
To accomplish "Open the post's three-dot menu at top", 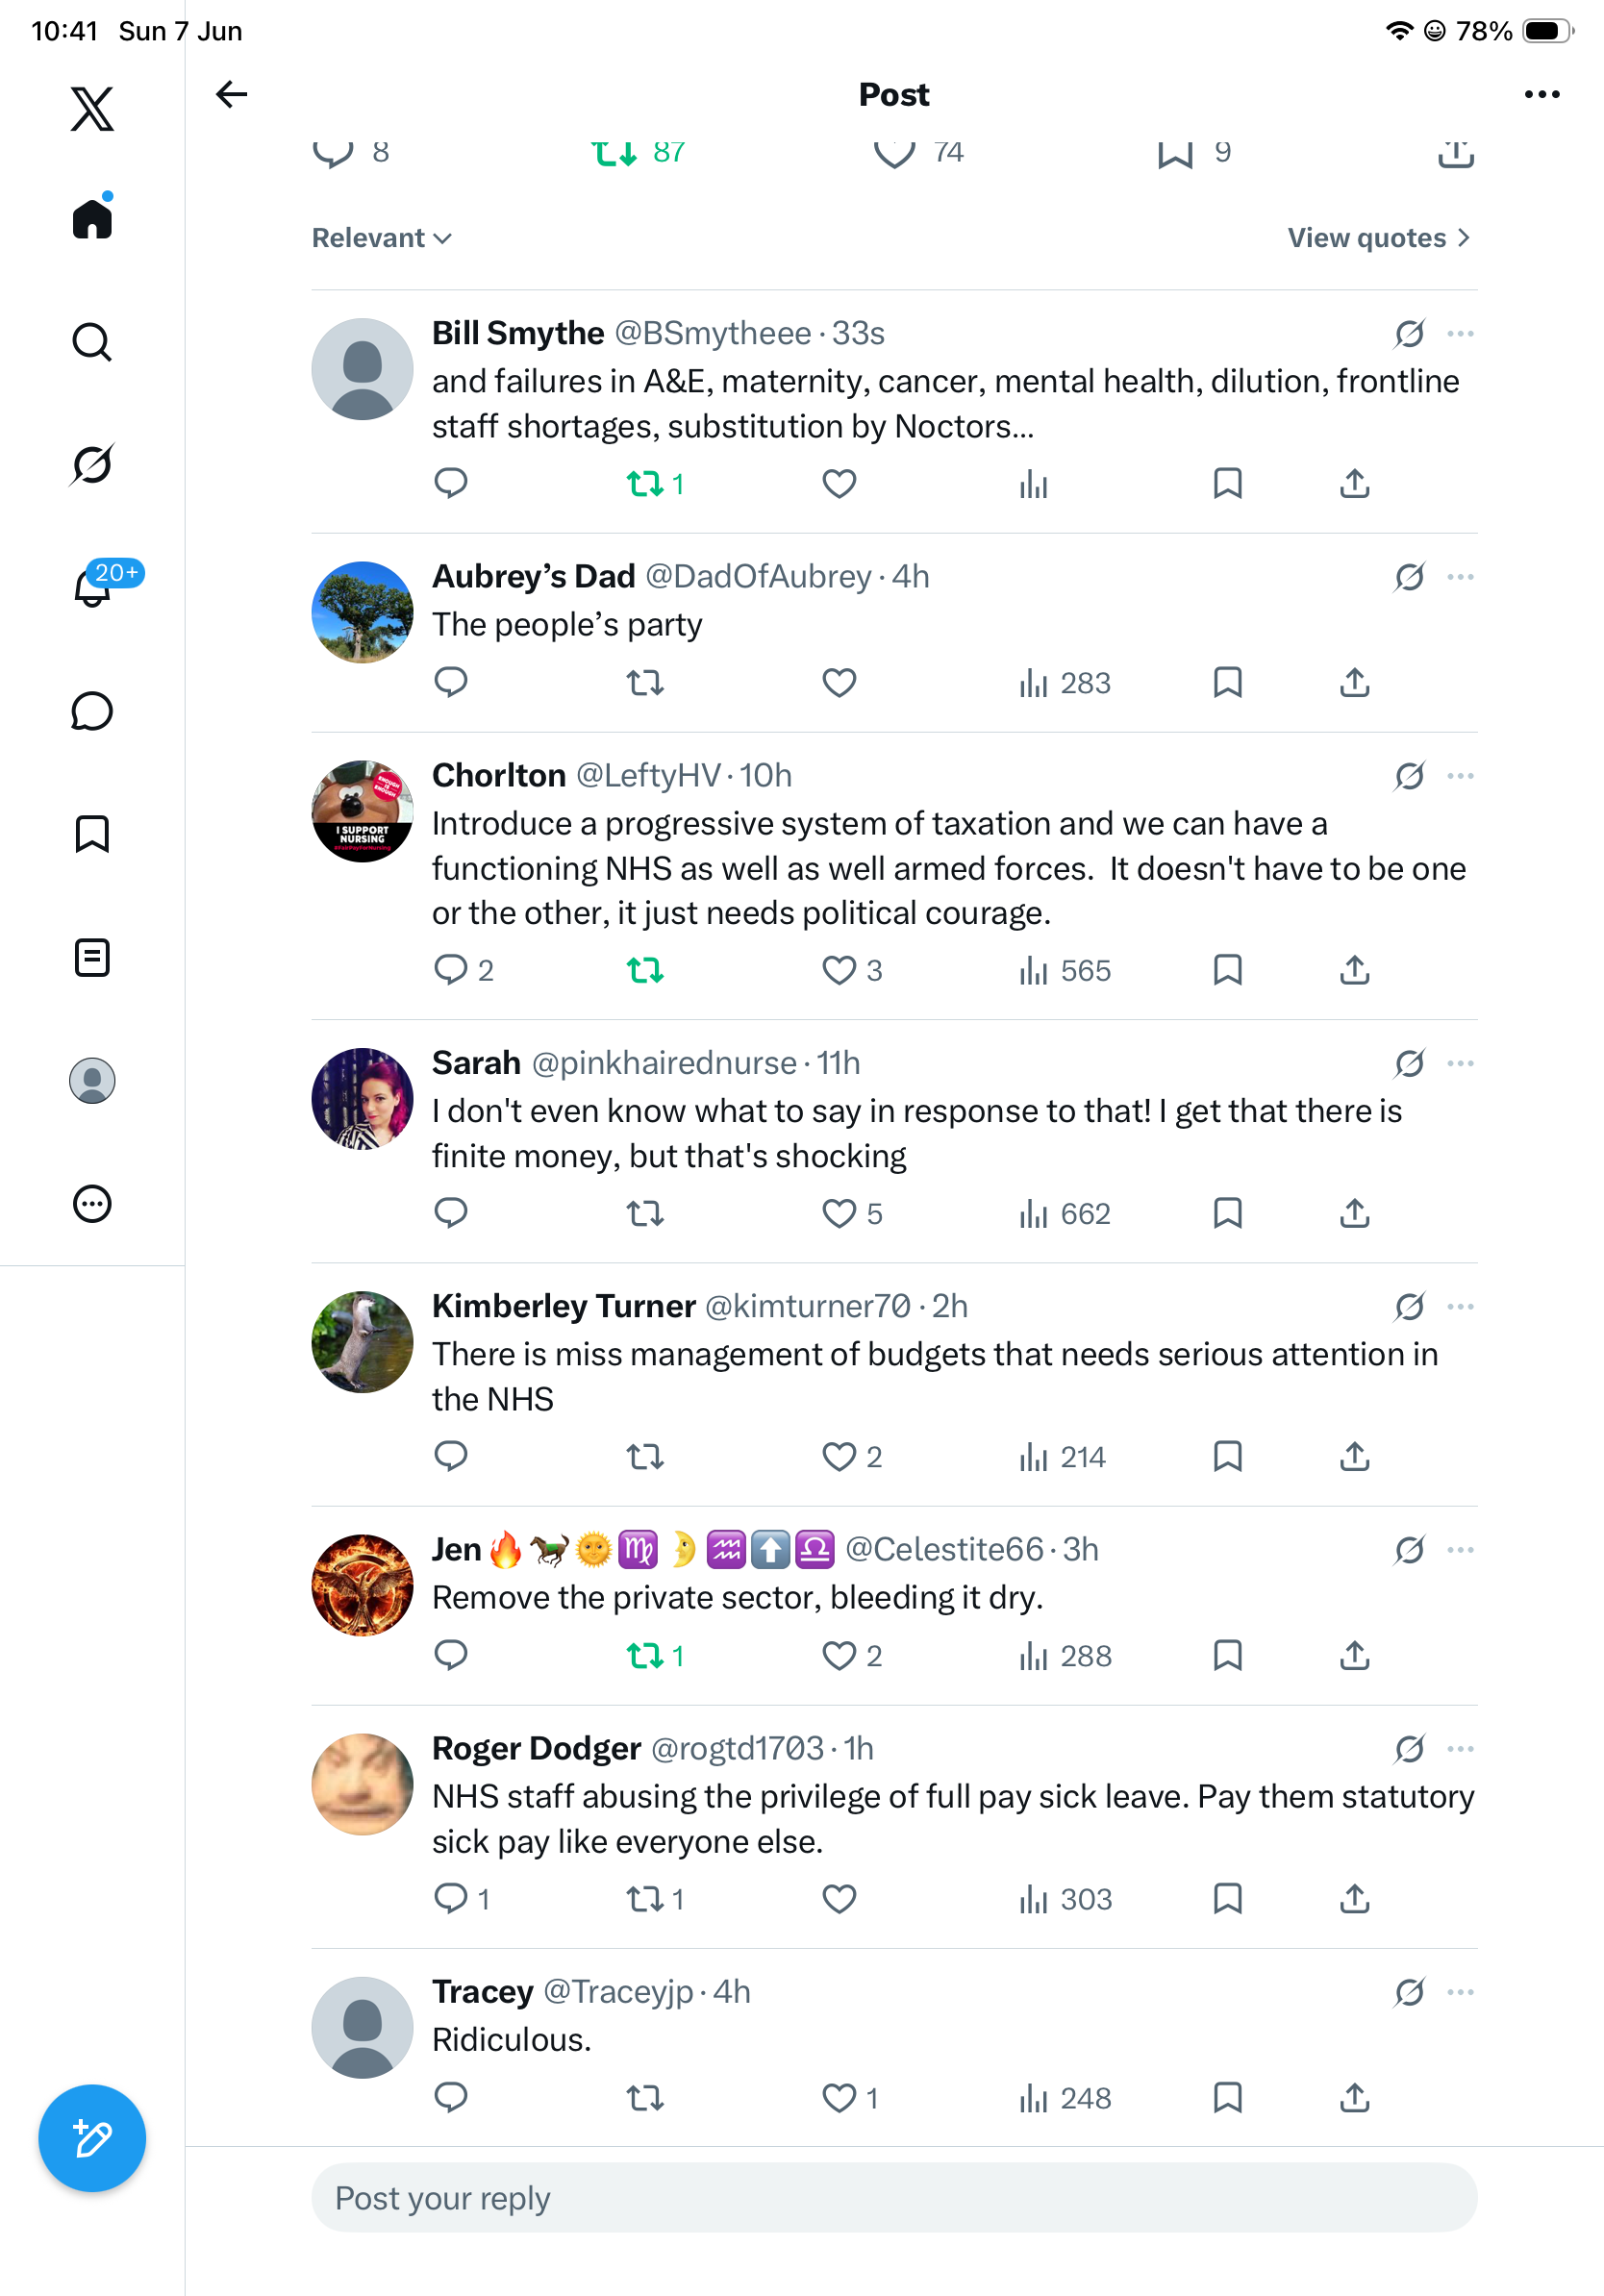I will click(1541, 94).
